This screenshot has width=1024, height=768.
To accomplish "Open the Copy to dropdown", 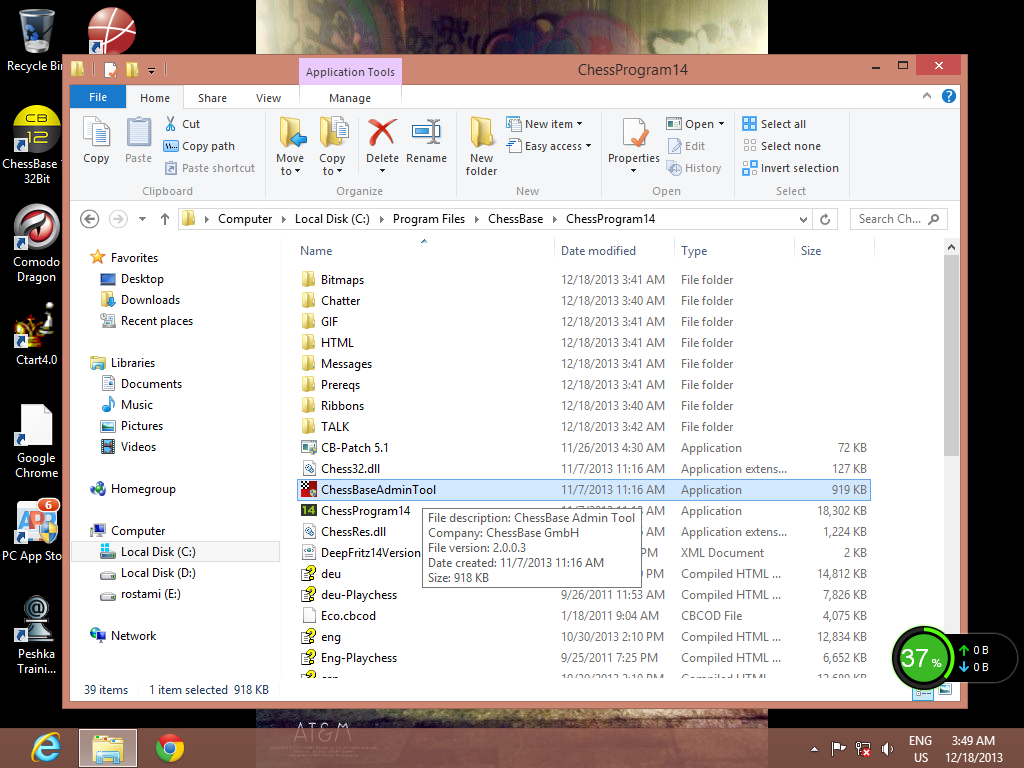I will (x=332, y=164).
